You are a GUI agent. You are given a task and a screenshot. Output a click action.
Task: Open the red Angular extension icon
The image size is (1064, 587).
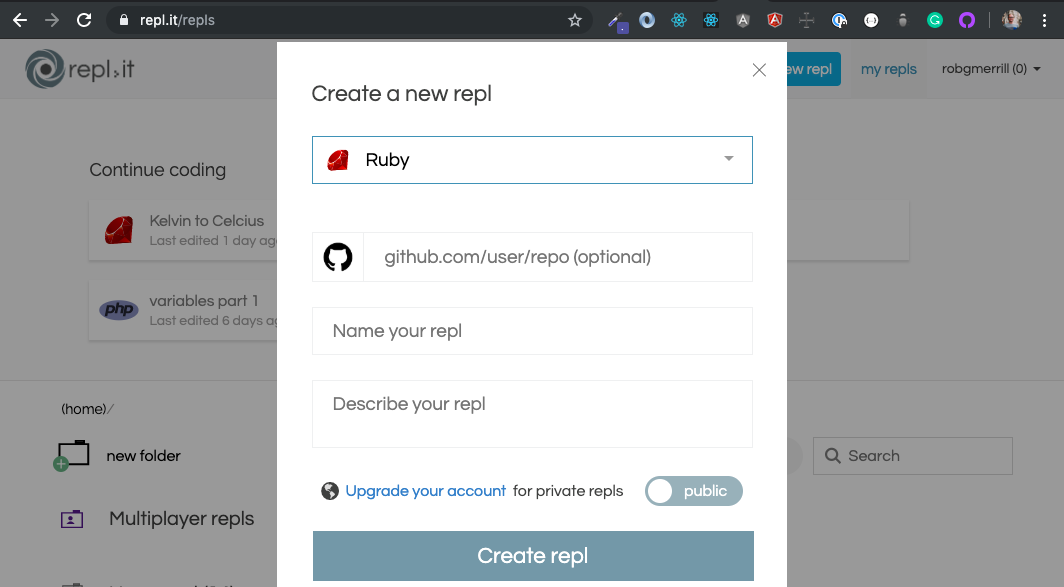pyautogui.click(x=774, y=20)
